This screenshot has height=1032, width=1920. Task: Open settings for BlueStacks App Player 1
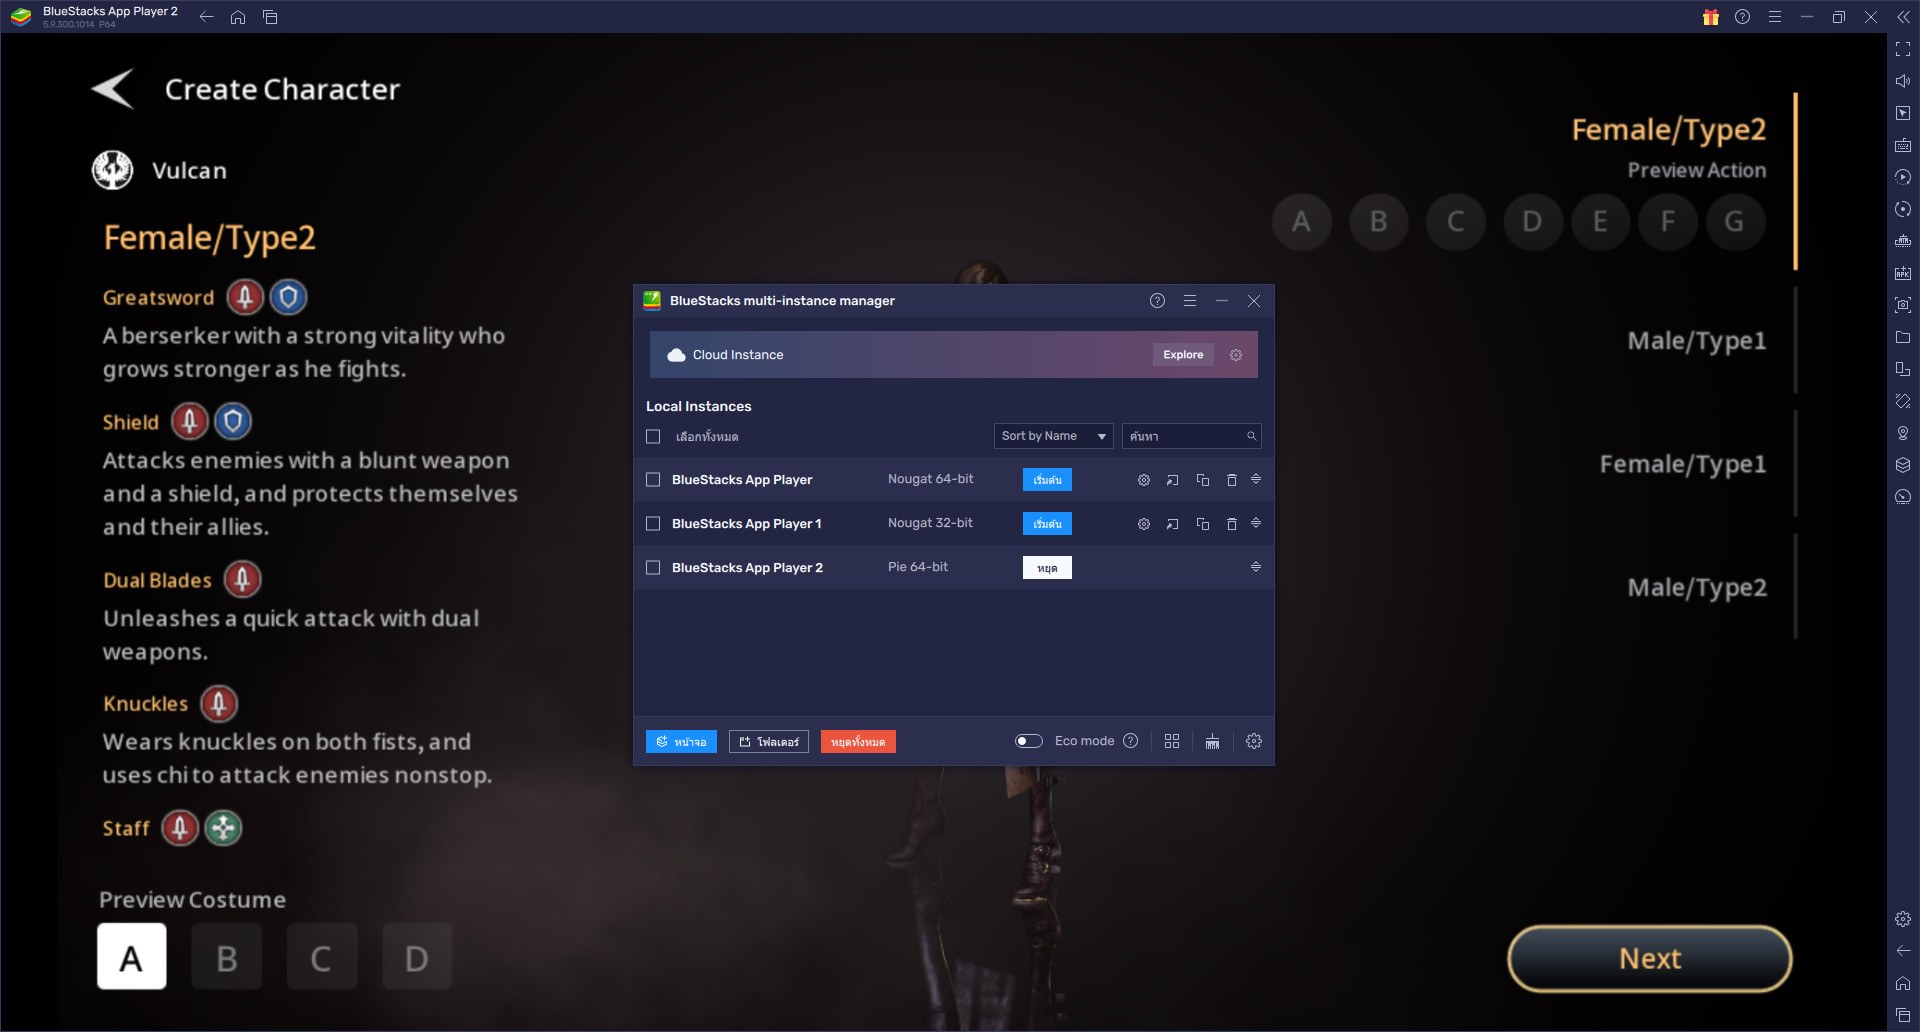[x=1144, y=524]
